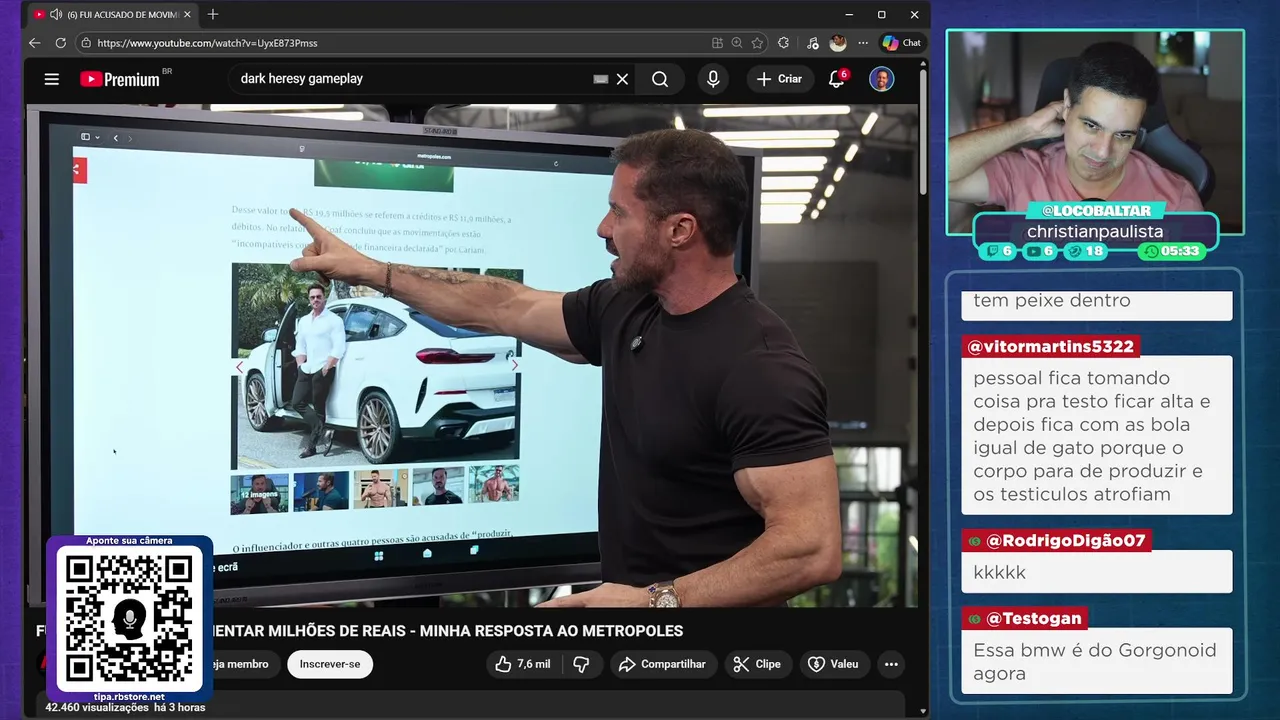
Task: Focus the 'dark heresy gameplay' search field
Action: [x=410, y=79]
